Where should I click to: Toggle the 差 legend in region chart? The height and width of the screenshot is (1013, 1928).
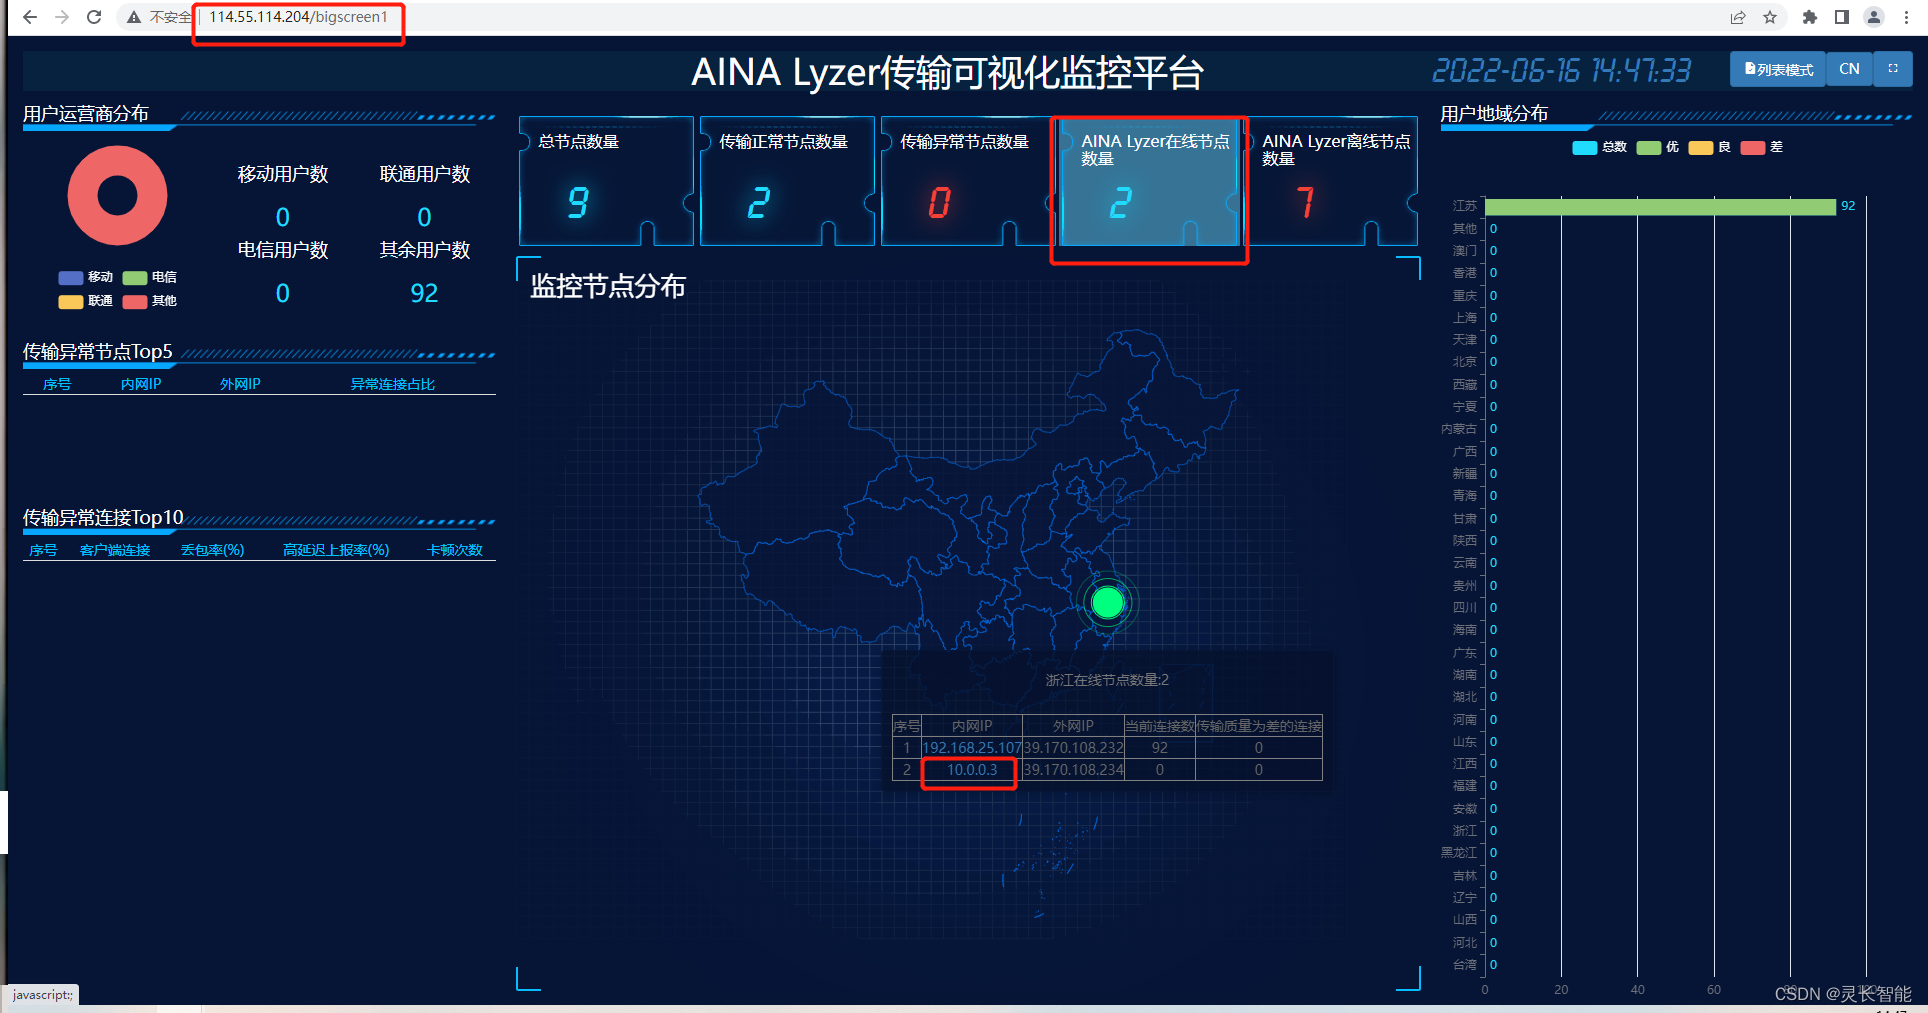point(1753,148)
